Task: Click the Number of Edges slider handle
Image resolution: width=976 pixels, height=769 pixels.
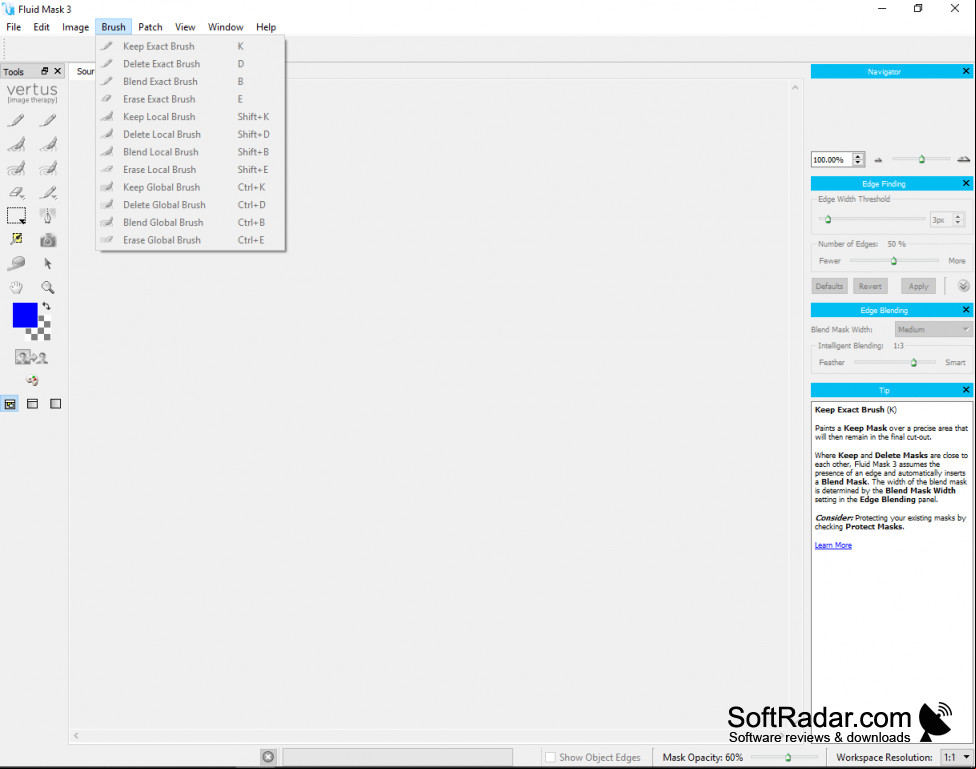Action: (x=894, y=261)
